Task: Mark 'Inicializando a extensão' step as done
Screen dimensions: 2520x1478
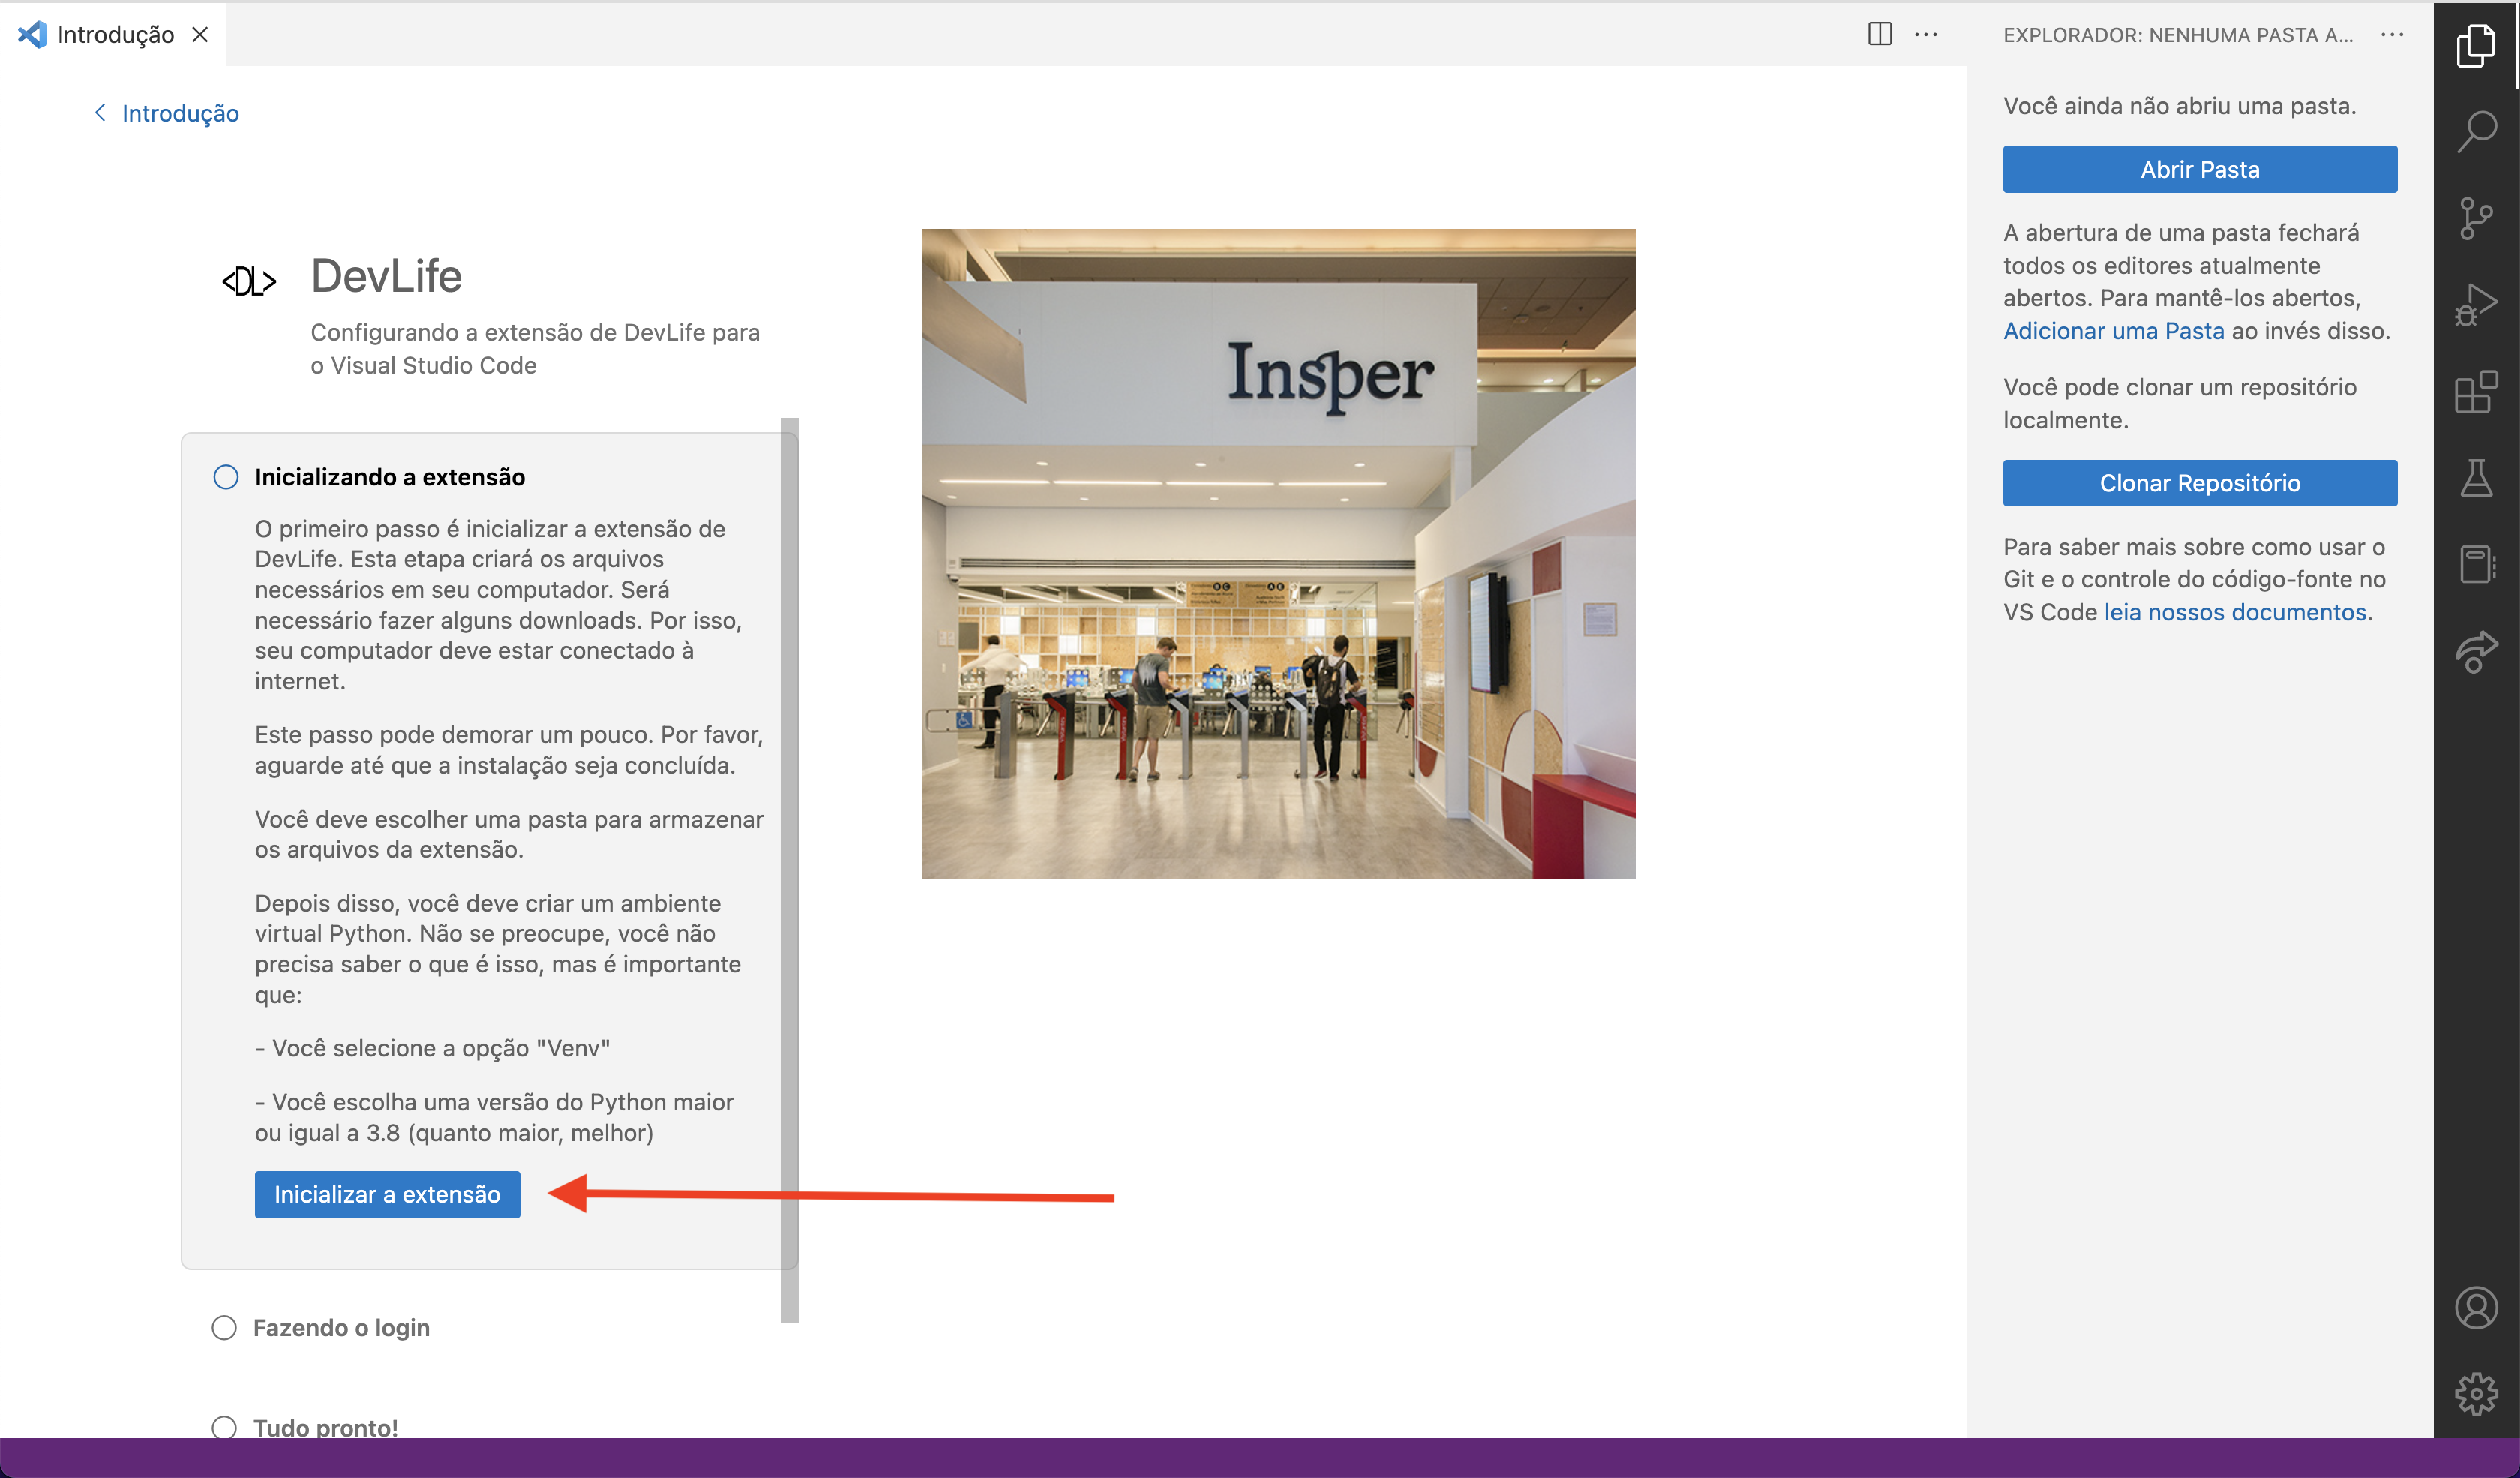Action: pos(224,477)
